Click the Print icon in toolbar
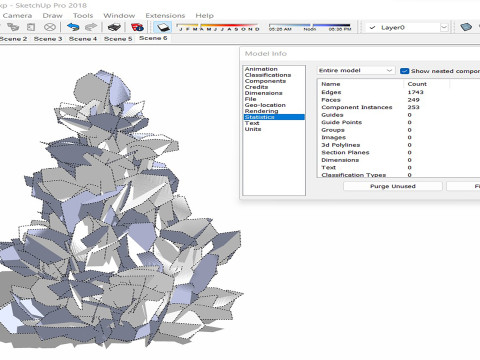This screenshot has height=360, width=480. pos(114,27)
